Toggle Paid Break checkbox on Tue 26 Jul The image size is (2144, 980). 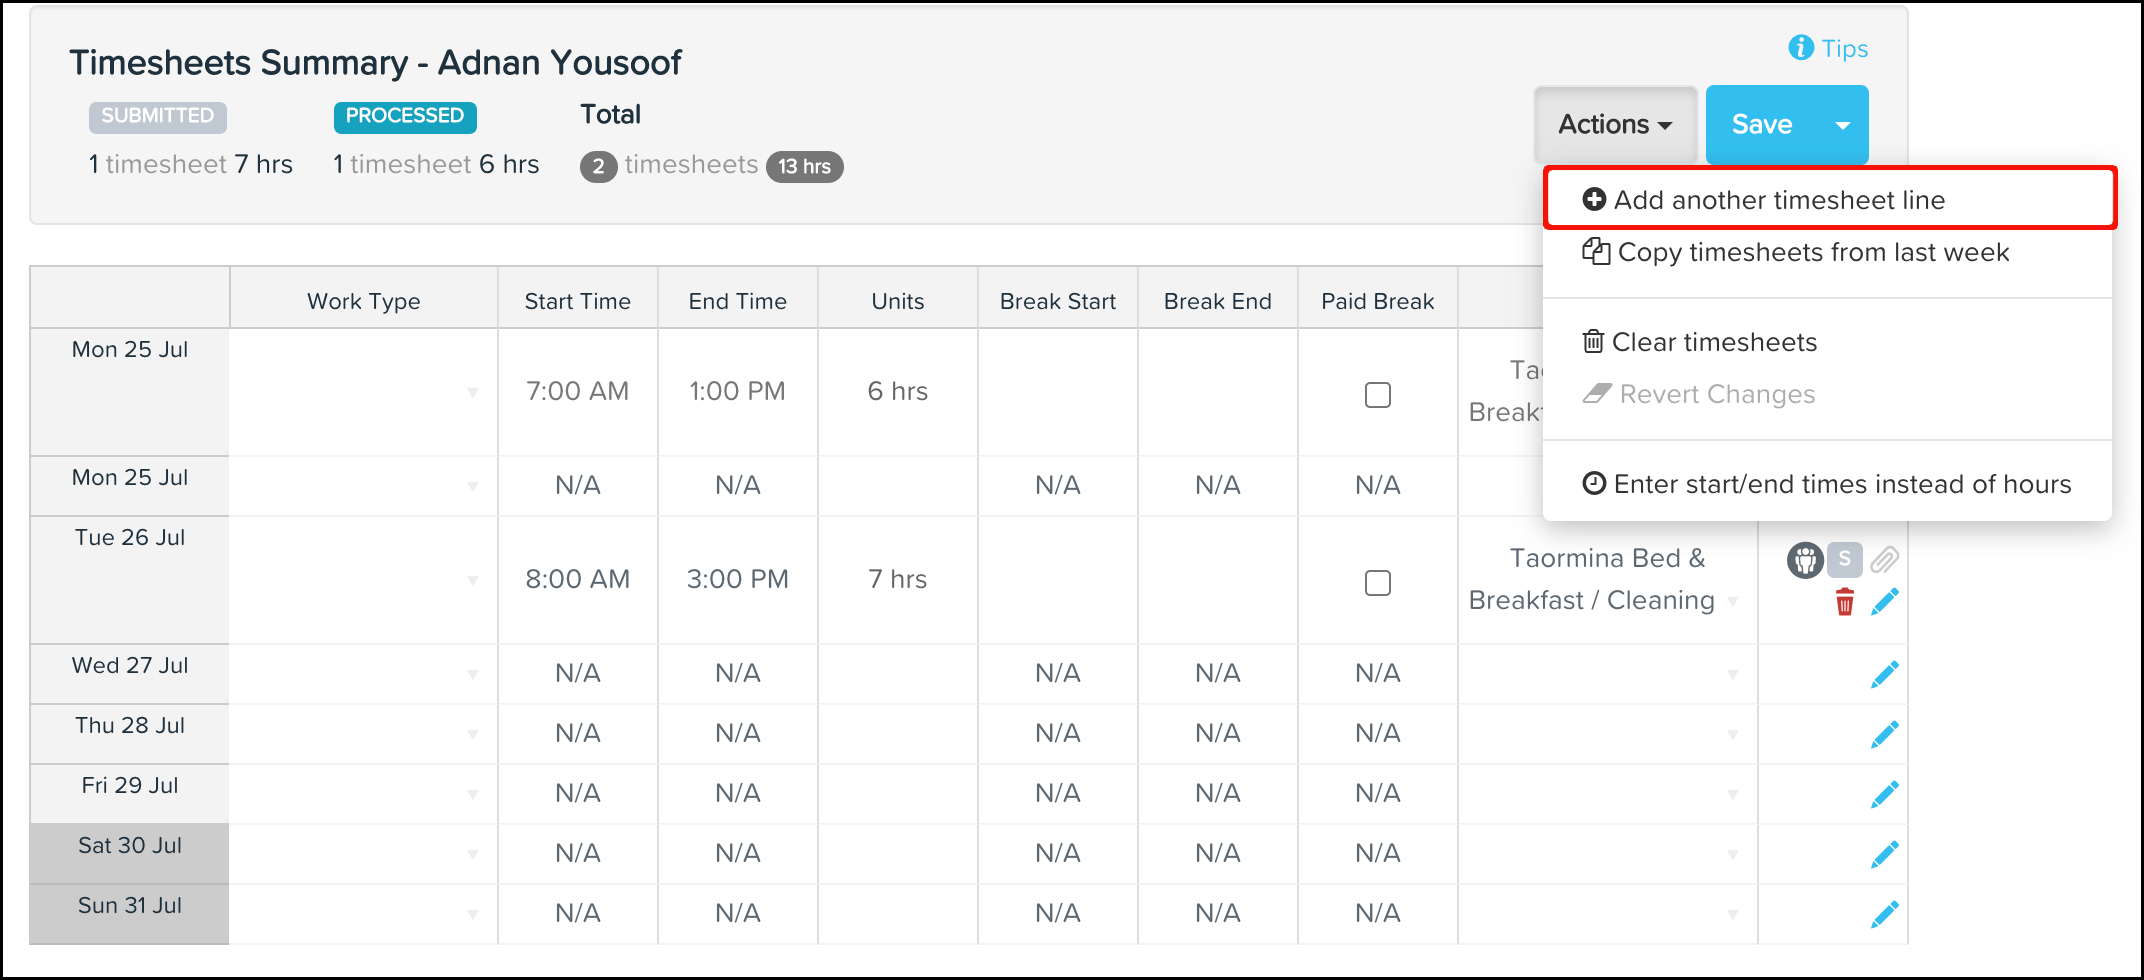click(1377, 583)
